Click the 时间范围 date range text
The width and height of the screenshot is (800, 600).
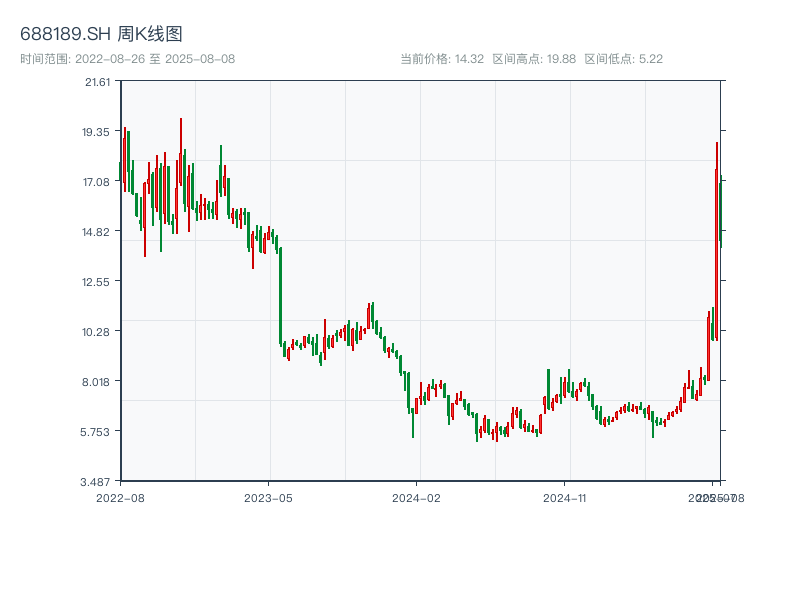tap(127, 59)
